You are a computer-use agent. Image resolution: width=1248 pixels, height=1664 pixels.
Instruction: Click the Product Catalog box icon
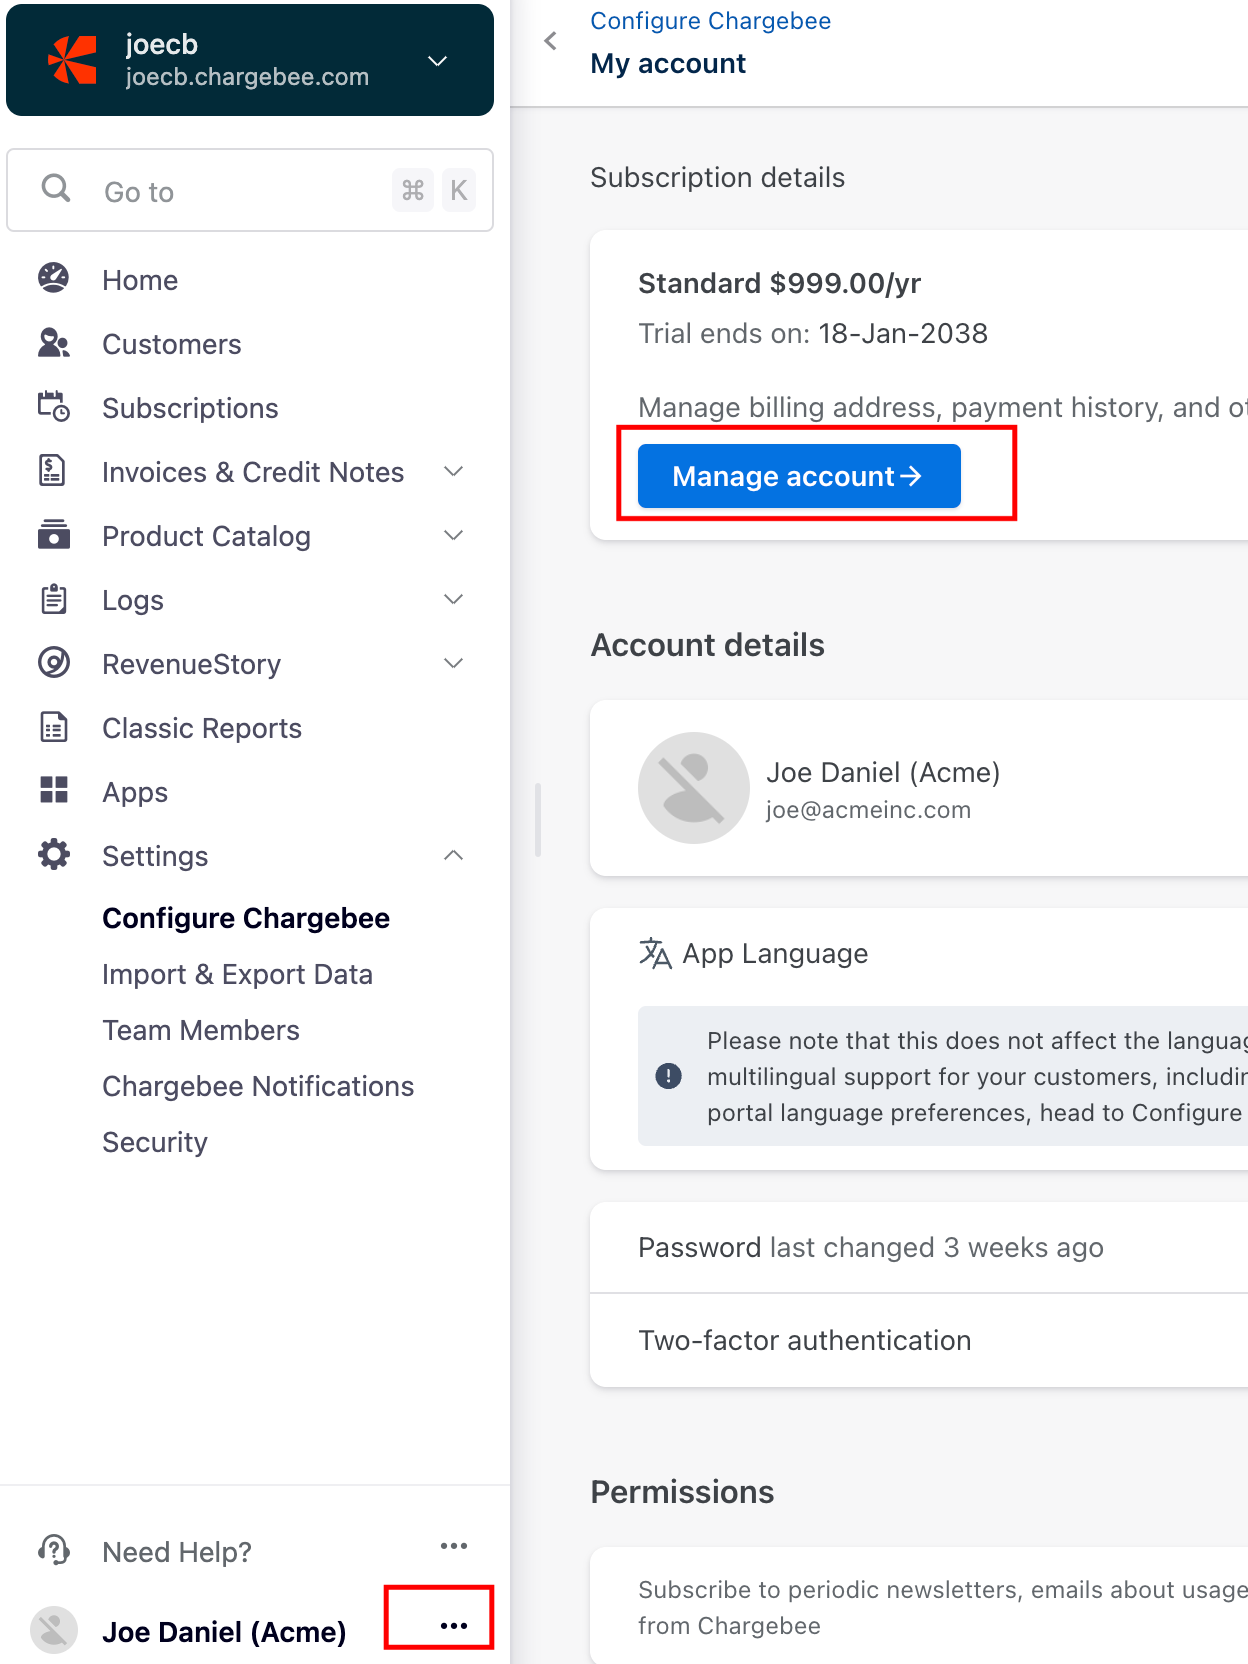[54, 535]
